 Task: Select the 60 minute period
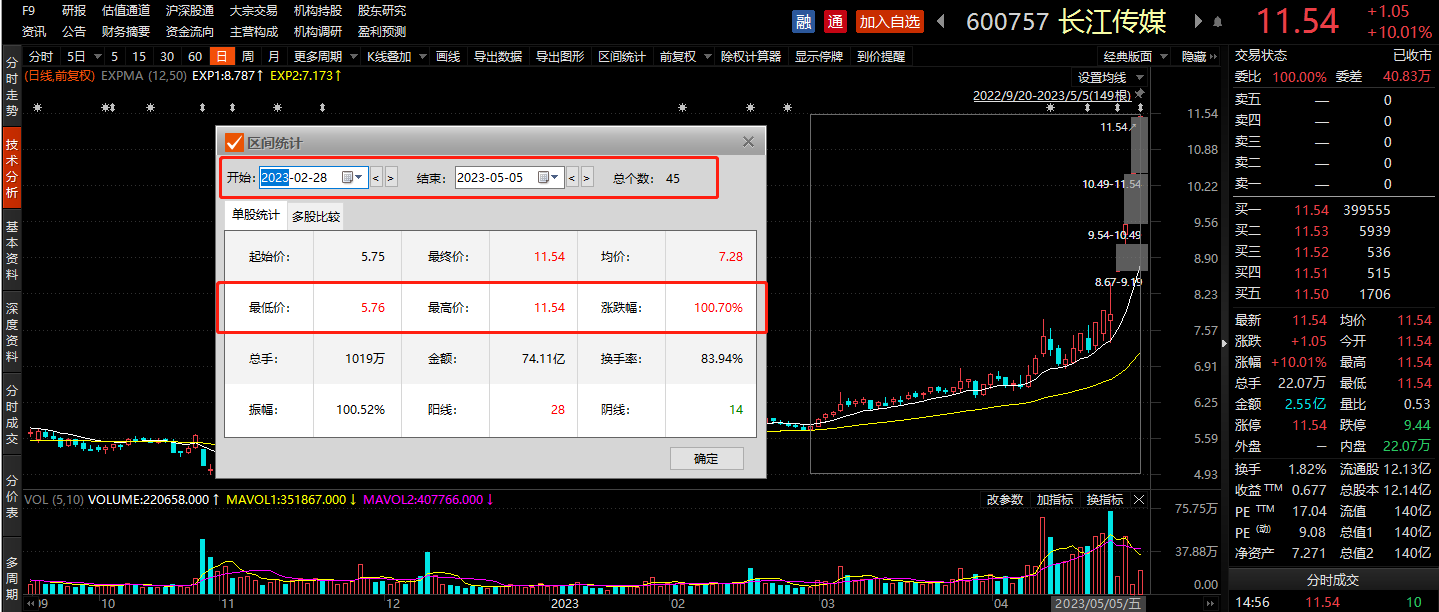pyautogui.click(x=194, y=57)
